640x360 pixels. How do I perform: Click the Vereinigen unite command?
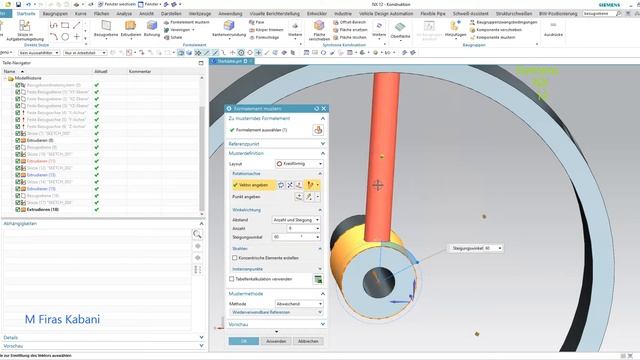click(x=179, y=30)
